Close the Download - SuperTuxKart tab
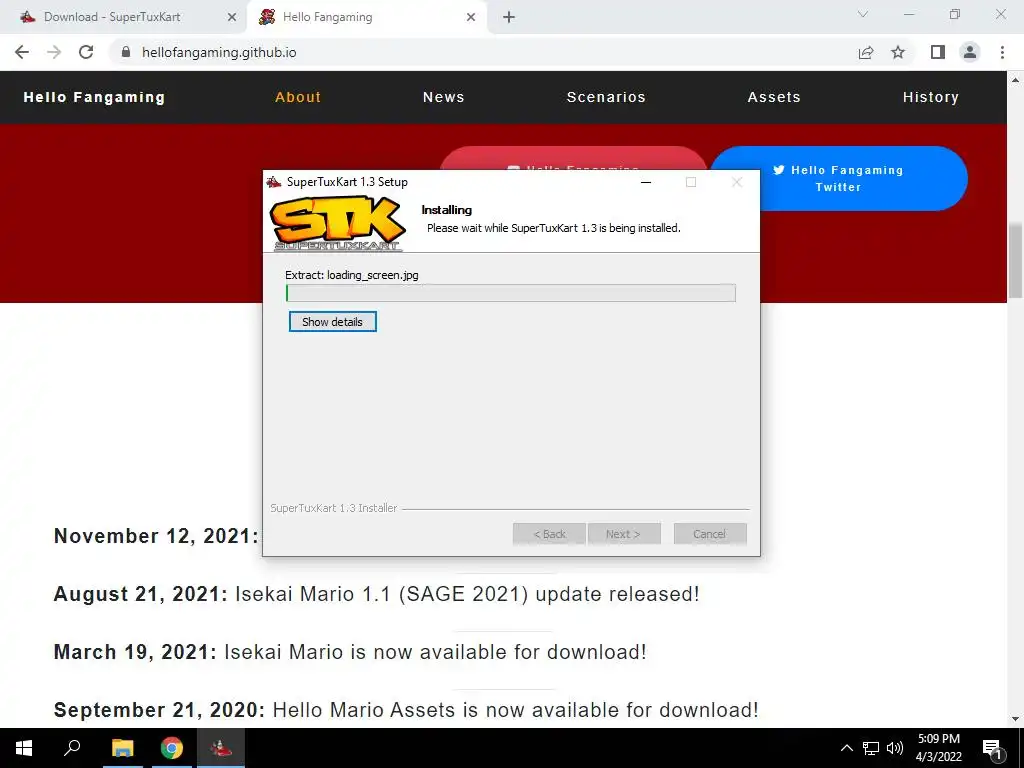The image size is (1024, 768). pyautogui.click(x=232, y=18)
